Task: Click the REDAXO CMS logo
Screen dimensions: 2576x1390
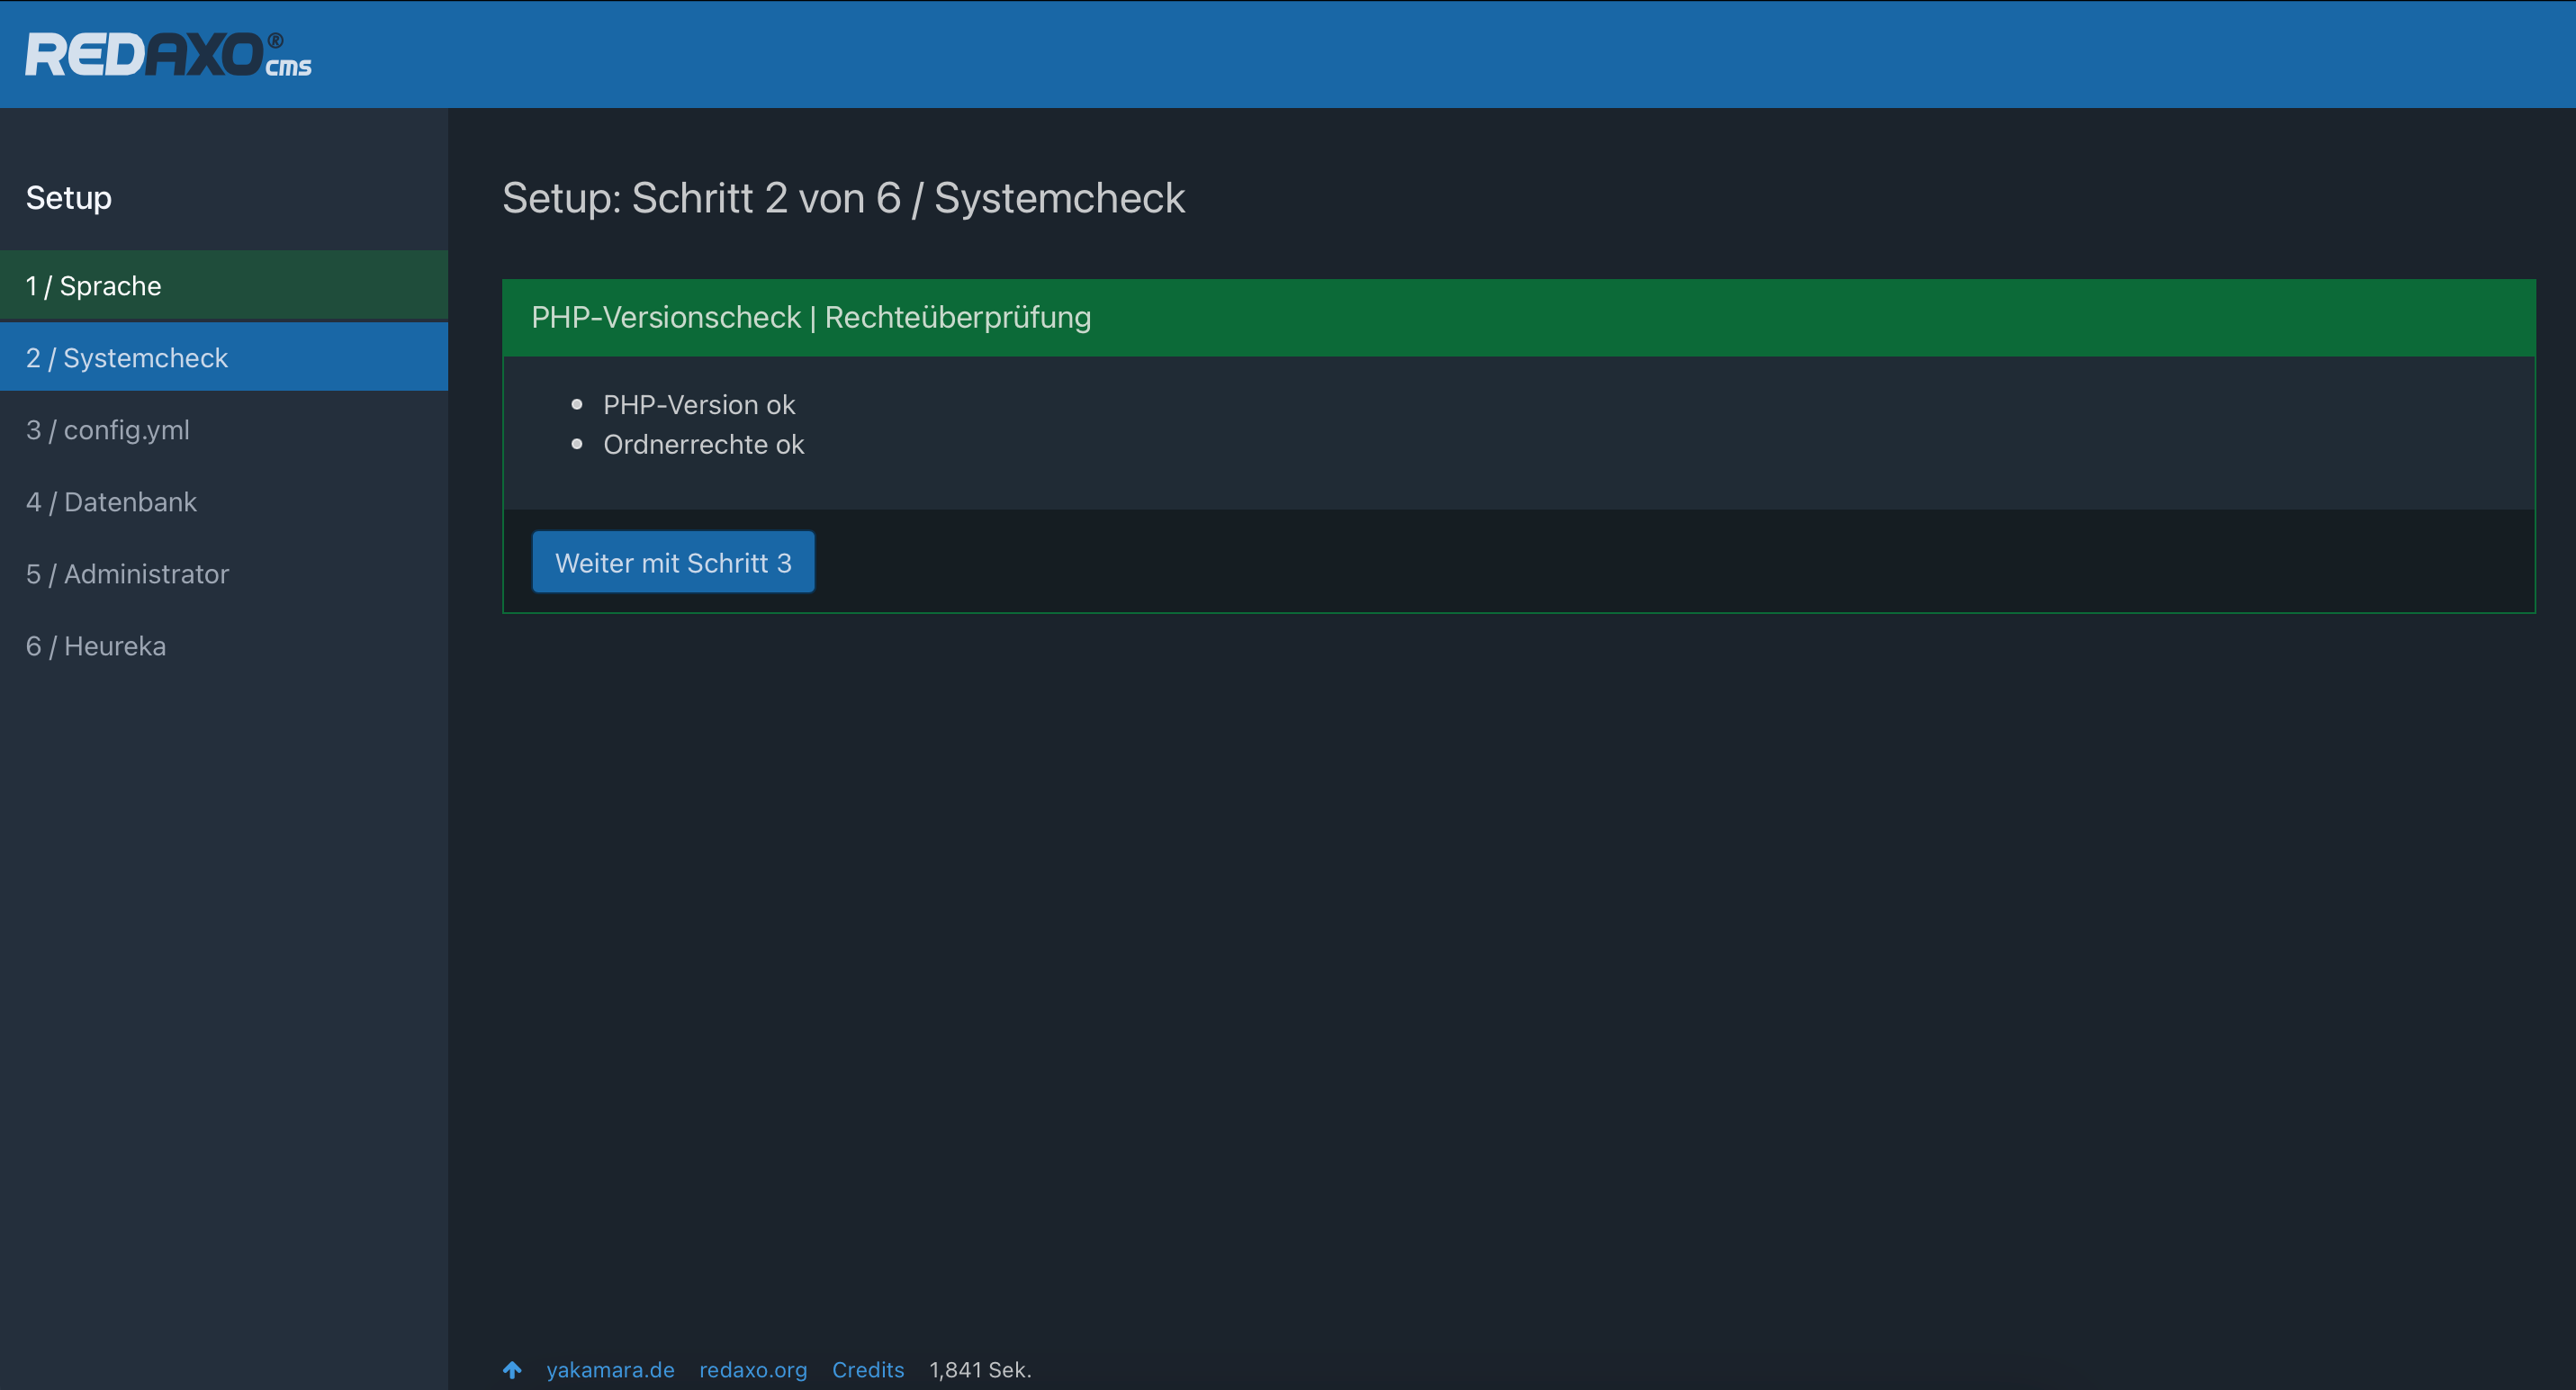Action: [x=168, y=54]
